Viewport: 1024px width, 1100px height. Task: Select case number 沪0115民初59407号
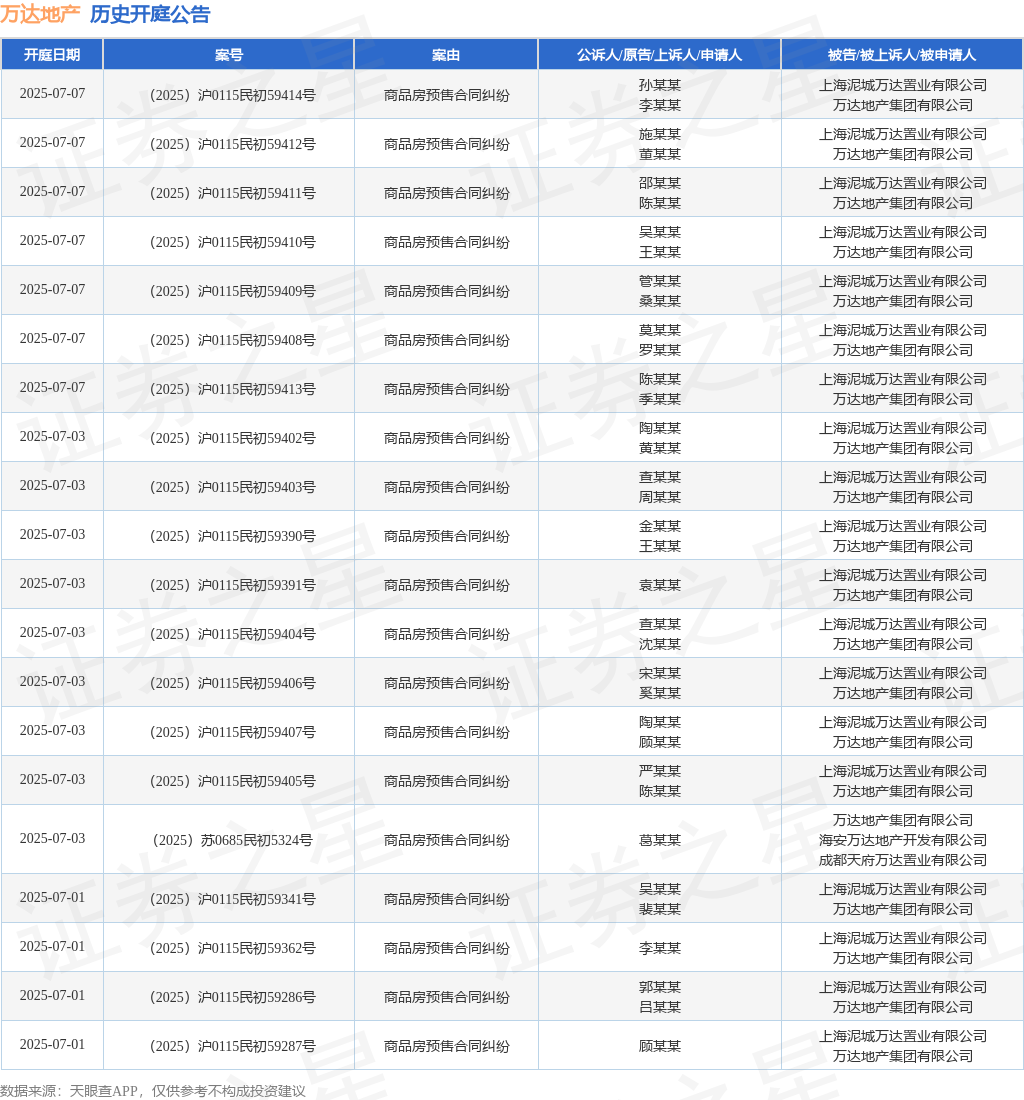tap(232, 733)
